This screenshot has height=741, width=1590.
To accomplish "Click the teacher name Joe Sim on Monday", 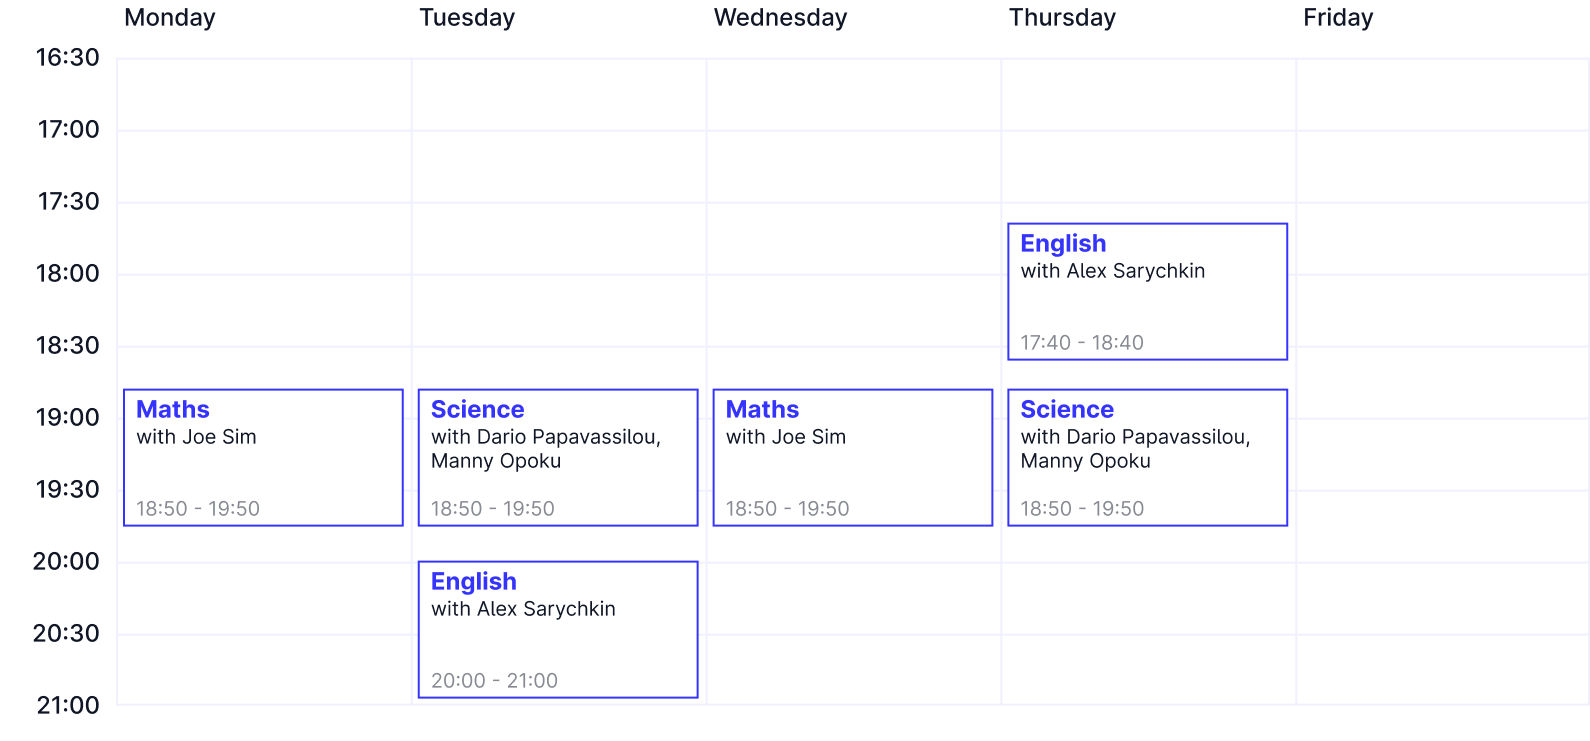I will (196, 437).
